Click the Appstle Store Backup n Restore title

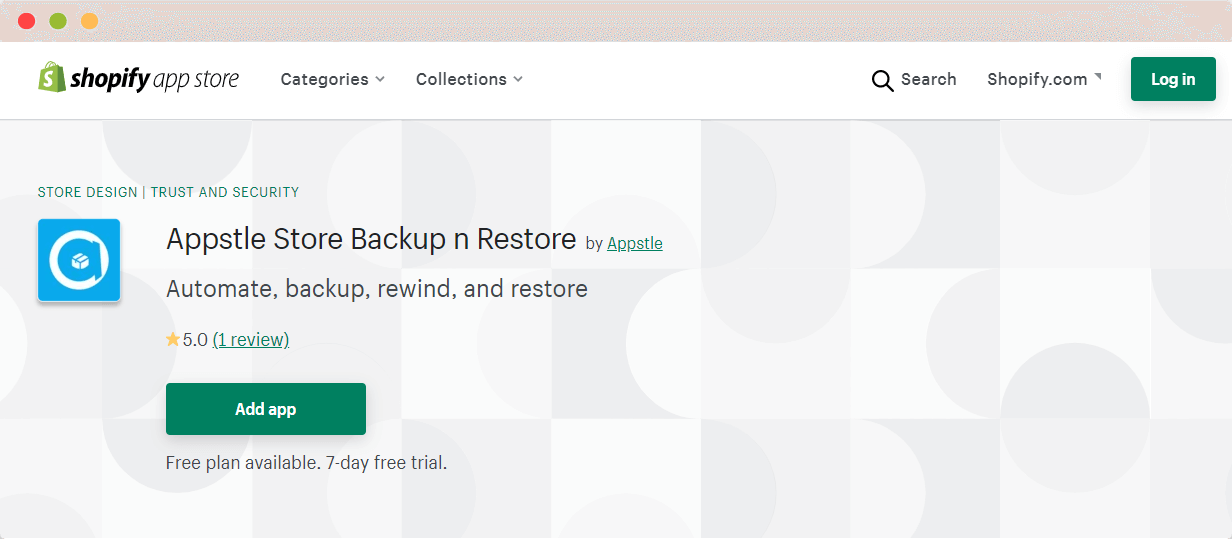pos(371,240)
